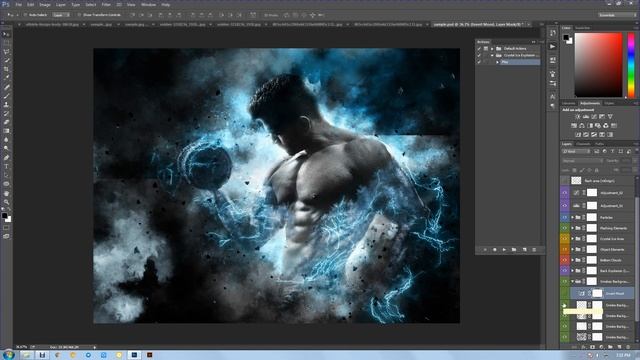640x360 pixels.
Task: Expand the Play action steps
Action: [498, 62]
